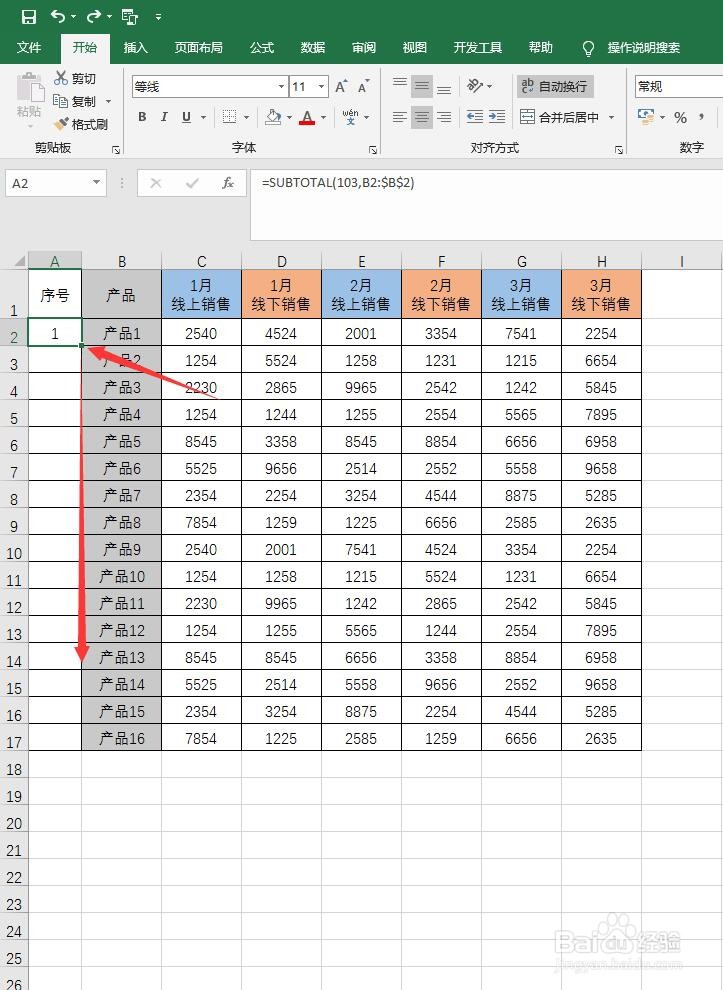
Task: Toggle bold formatting
Action: [142, 117]
